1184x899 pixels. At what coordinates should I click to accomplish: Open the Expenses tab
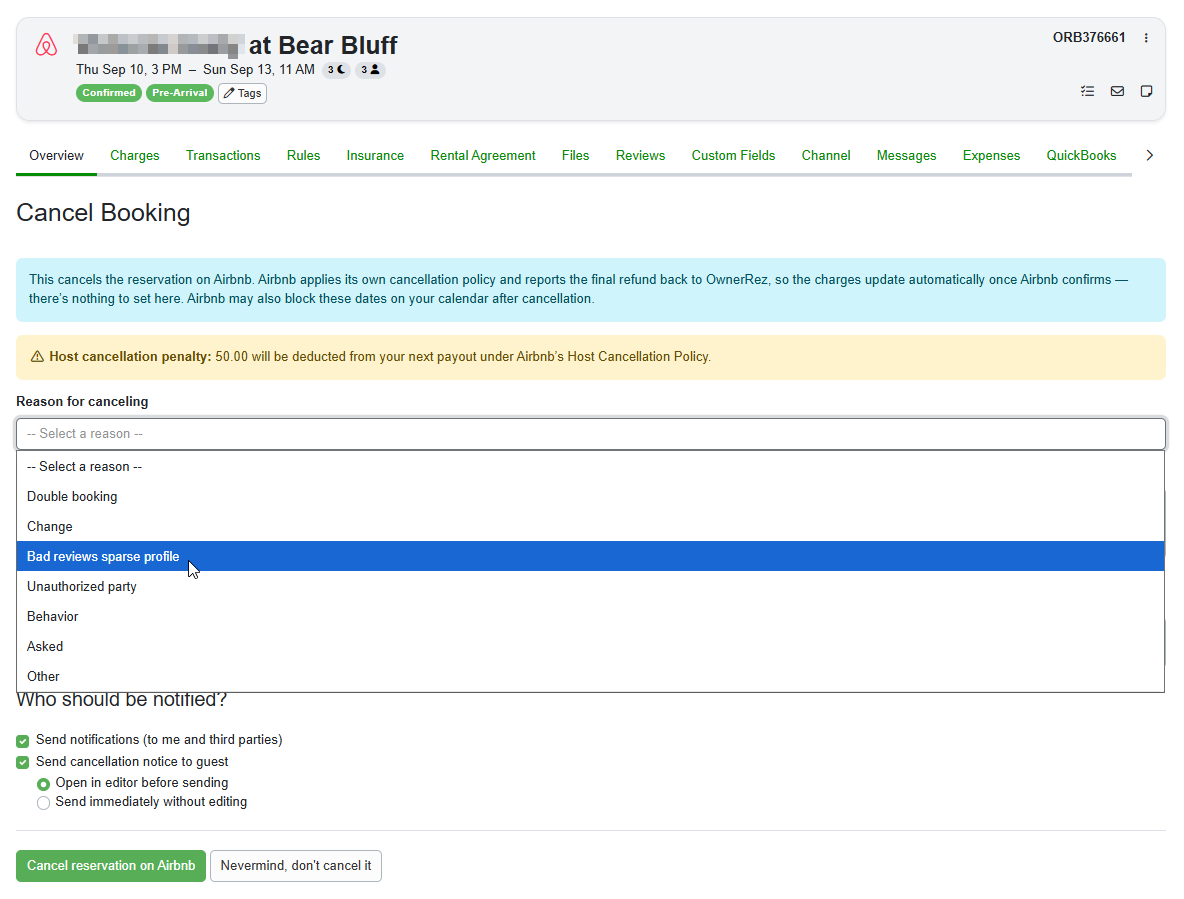(991, 155)
